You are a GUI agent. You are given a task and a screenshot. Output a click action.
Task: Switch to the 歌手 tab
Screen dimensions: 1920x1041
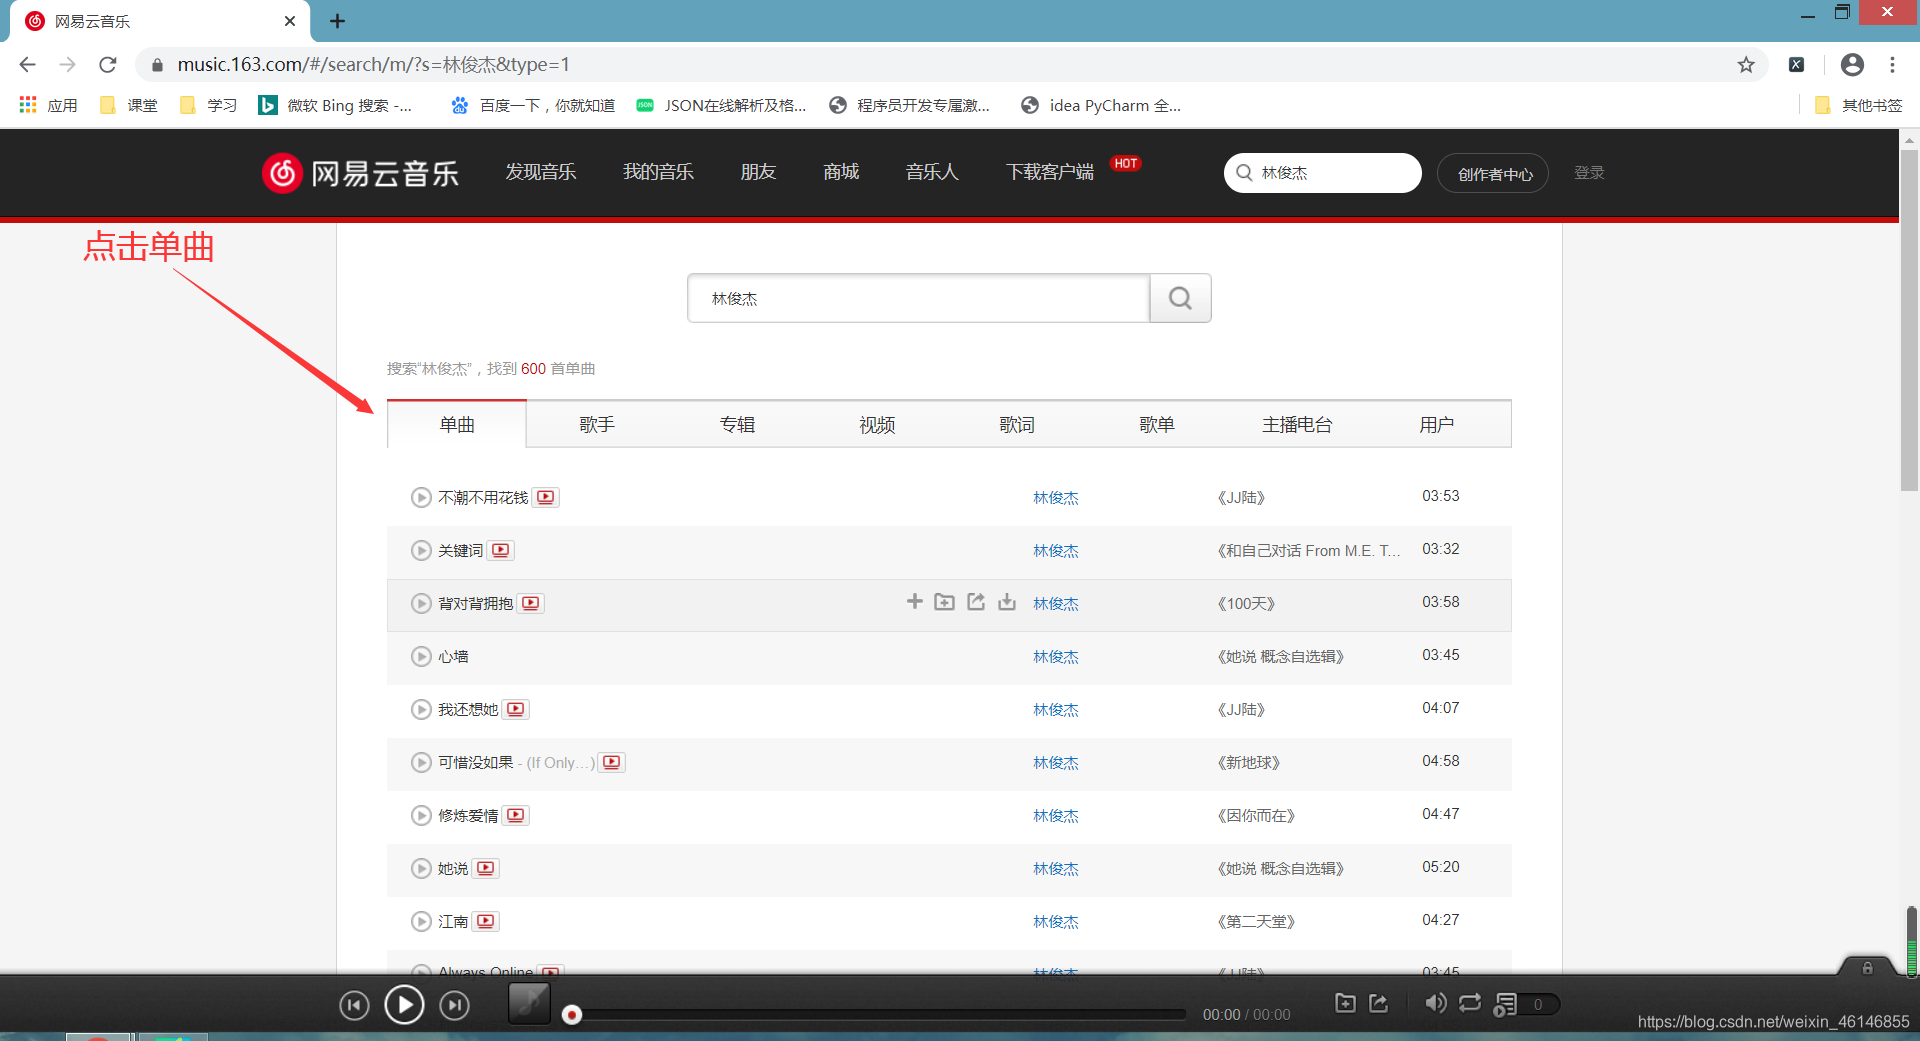(x=597, y=424)
